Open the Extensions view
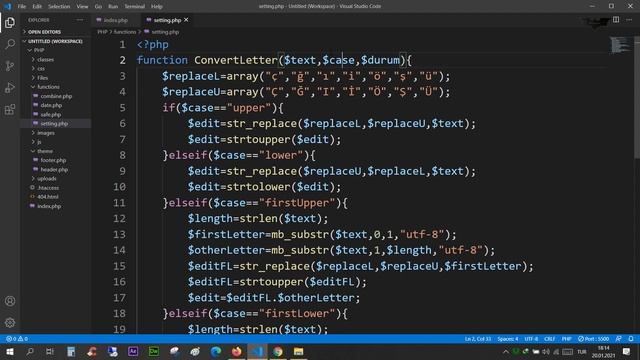640x360 pixels. [x=10, y=109]
